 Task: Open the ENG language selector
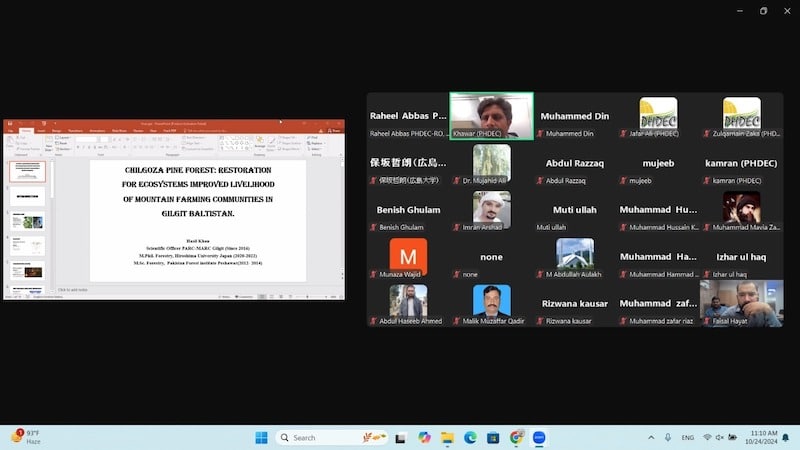[688, 437]
